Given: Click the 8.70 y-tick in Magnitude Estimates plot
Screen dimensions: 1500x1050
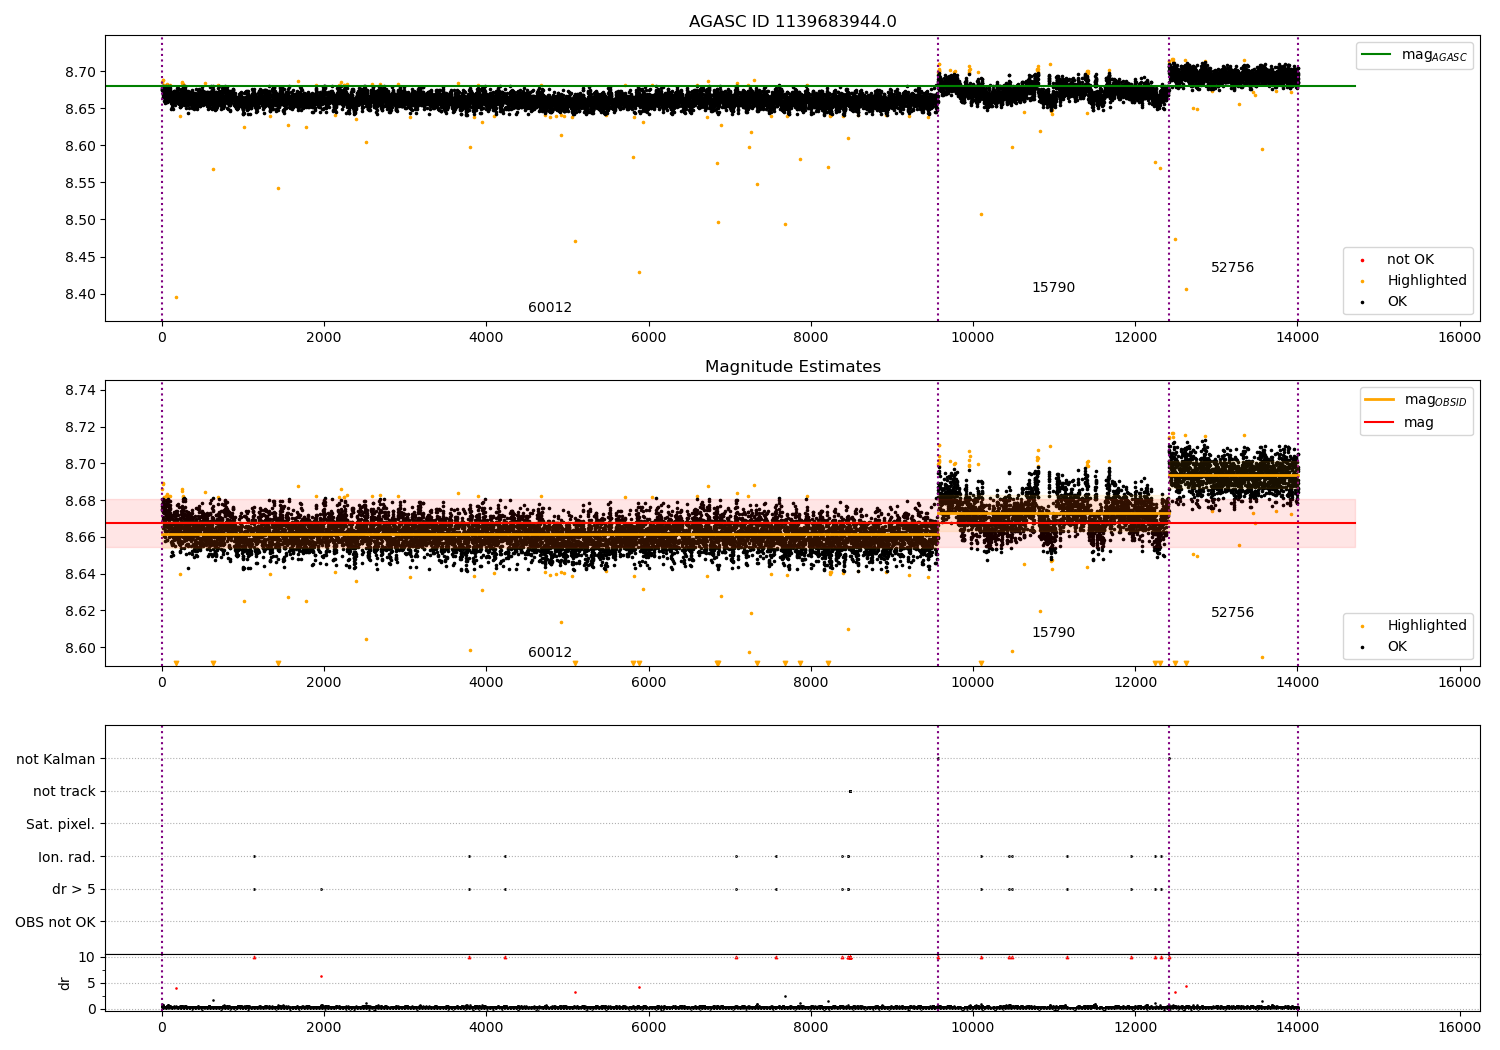Looking at the screenshot, I should [x=80, y=464].
